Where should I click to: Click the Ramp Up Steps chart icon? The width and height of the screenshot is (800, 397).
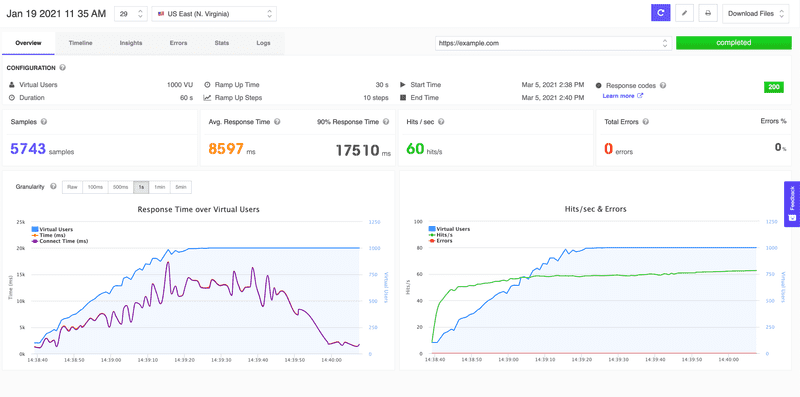click(x=207, y=97)
